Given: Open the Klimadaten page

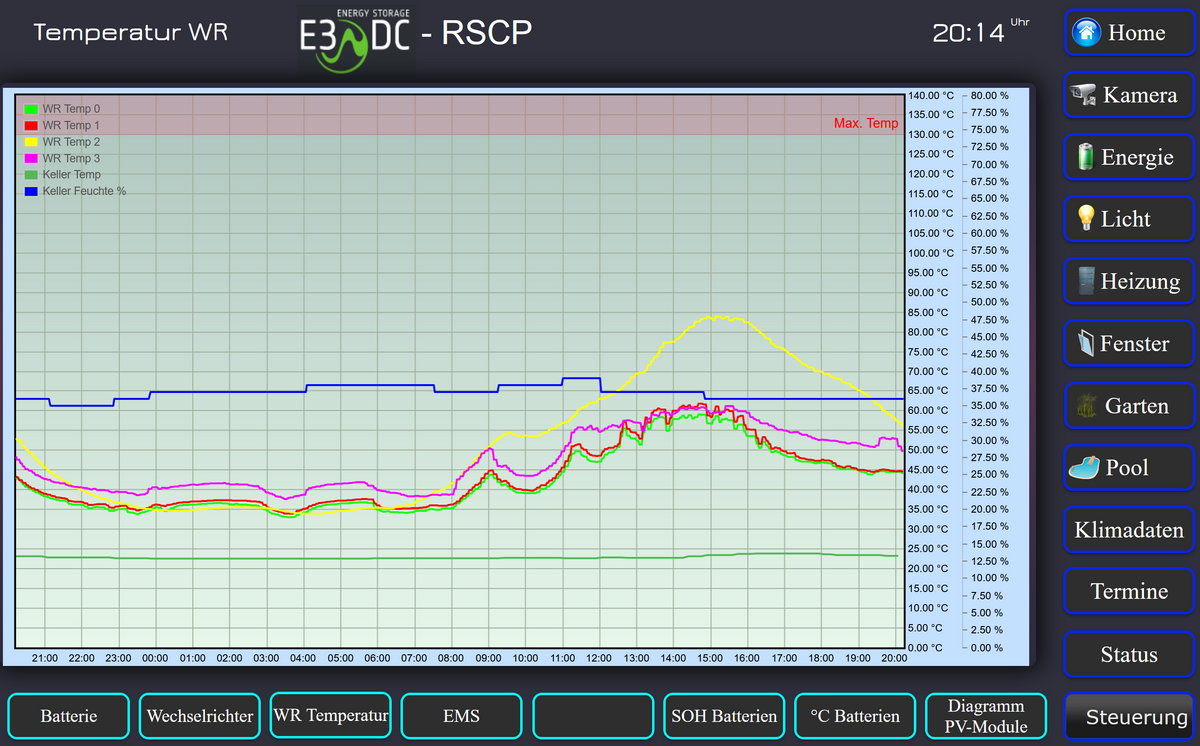Looking at the screenshot, I should click(x=1129, y=530).
